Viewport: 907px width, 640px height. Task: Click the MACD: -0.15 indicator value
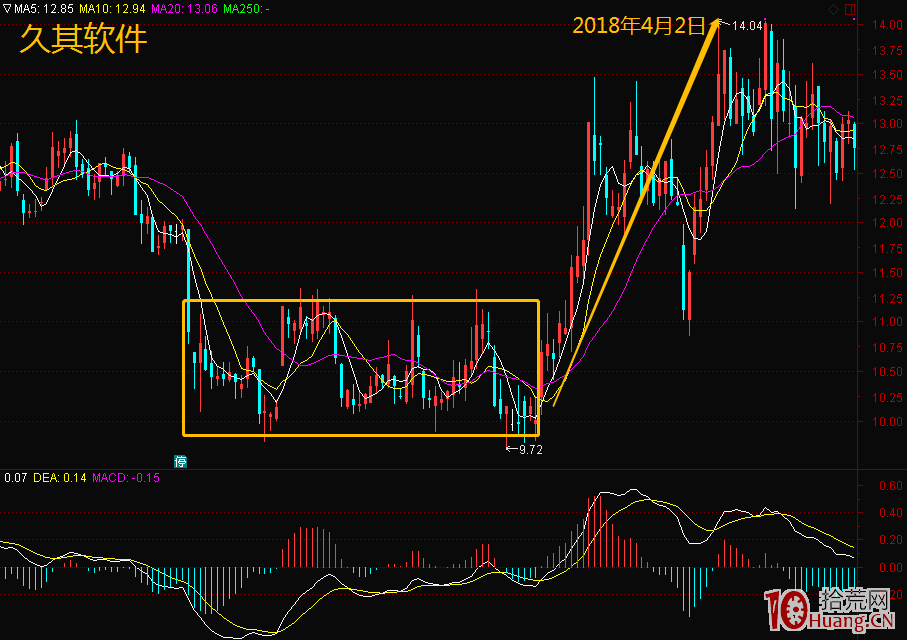126,478
